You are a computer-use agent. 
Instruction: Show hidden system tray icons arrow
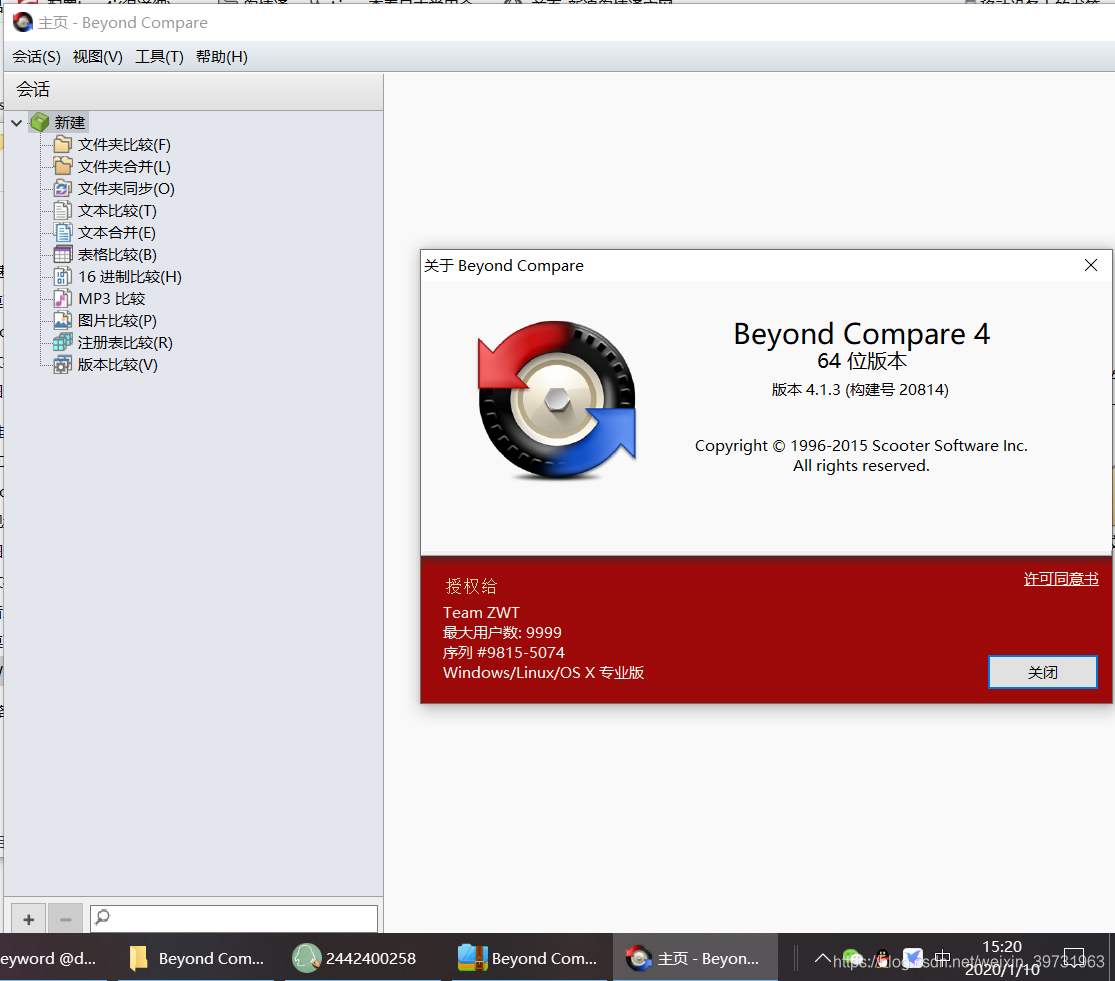click(x=822, y=958)
